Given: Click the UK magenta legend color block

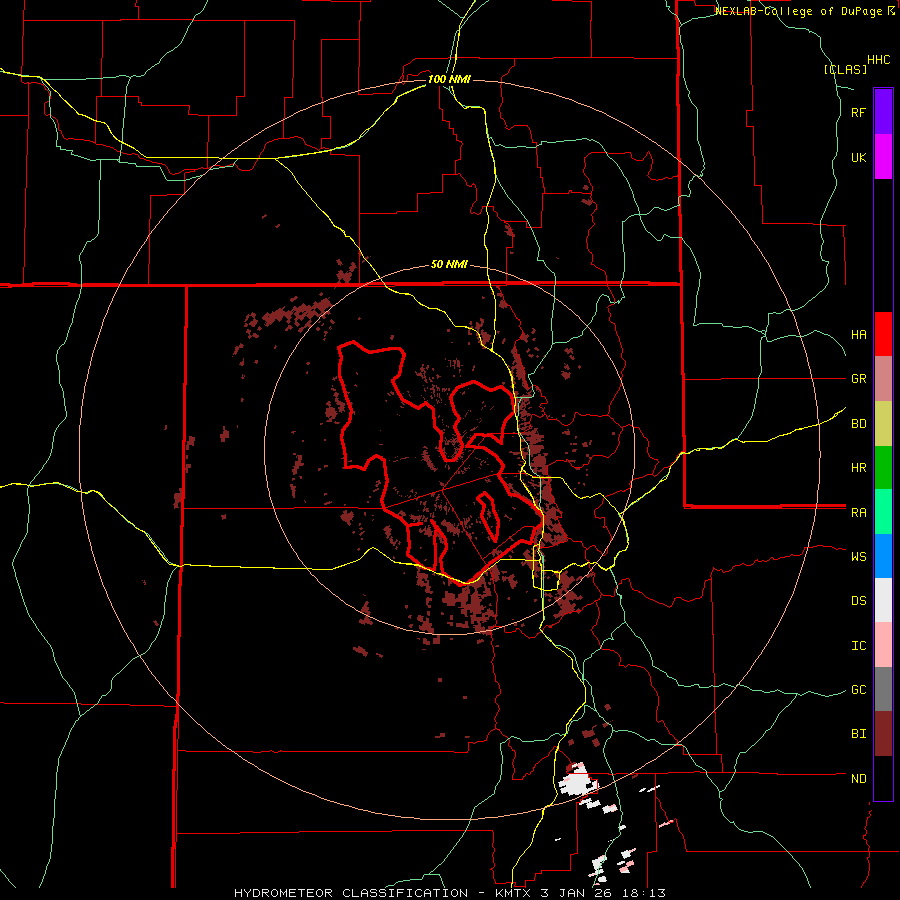Looking at the screenshot, I should pyautogui.click(x=883, y=157).
